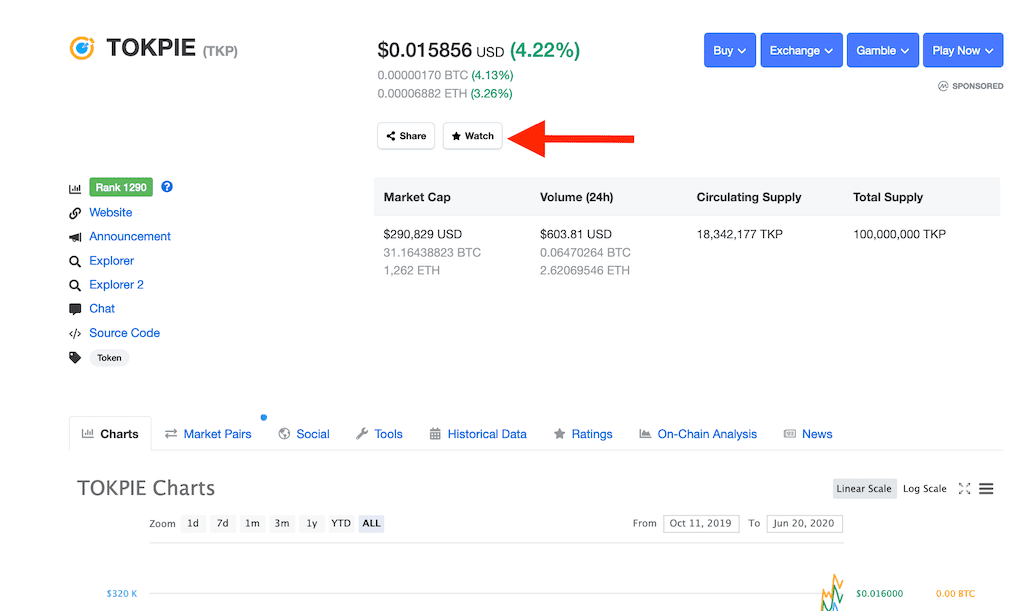This screenshot has height=611, width=1024.
Task: Click the TOKPIE coin logo icon
Action: click(x=82, y=48)
